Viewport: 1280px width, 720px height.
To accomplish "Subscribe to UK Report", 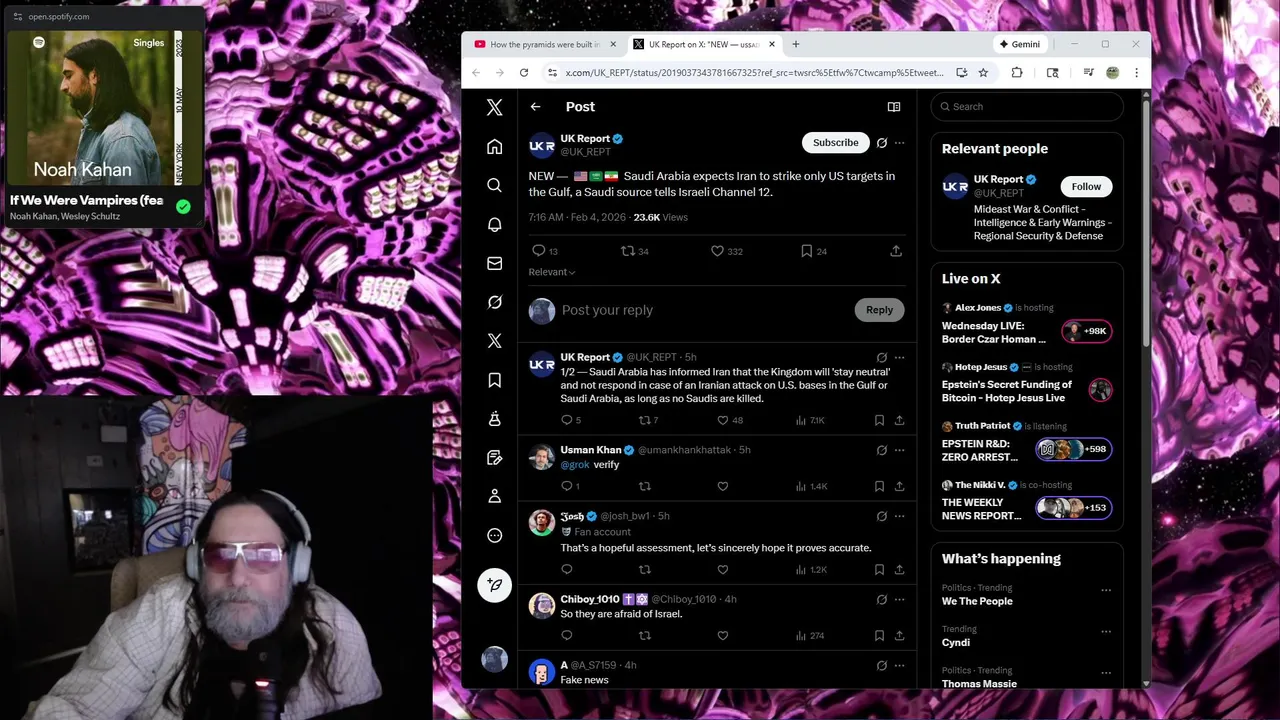I will [835, 143].
